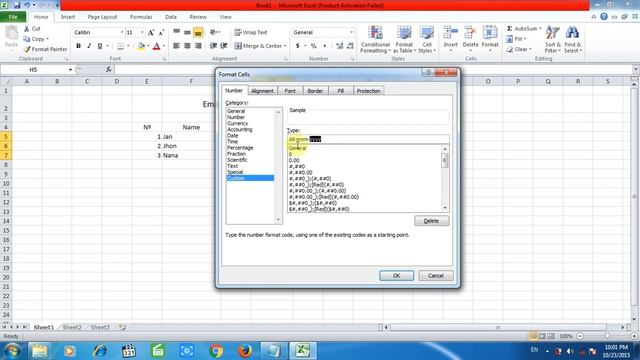Screen dimensions: 640x360
Task: Toggle Bold formatting in ribbon
Action: 78,46
